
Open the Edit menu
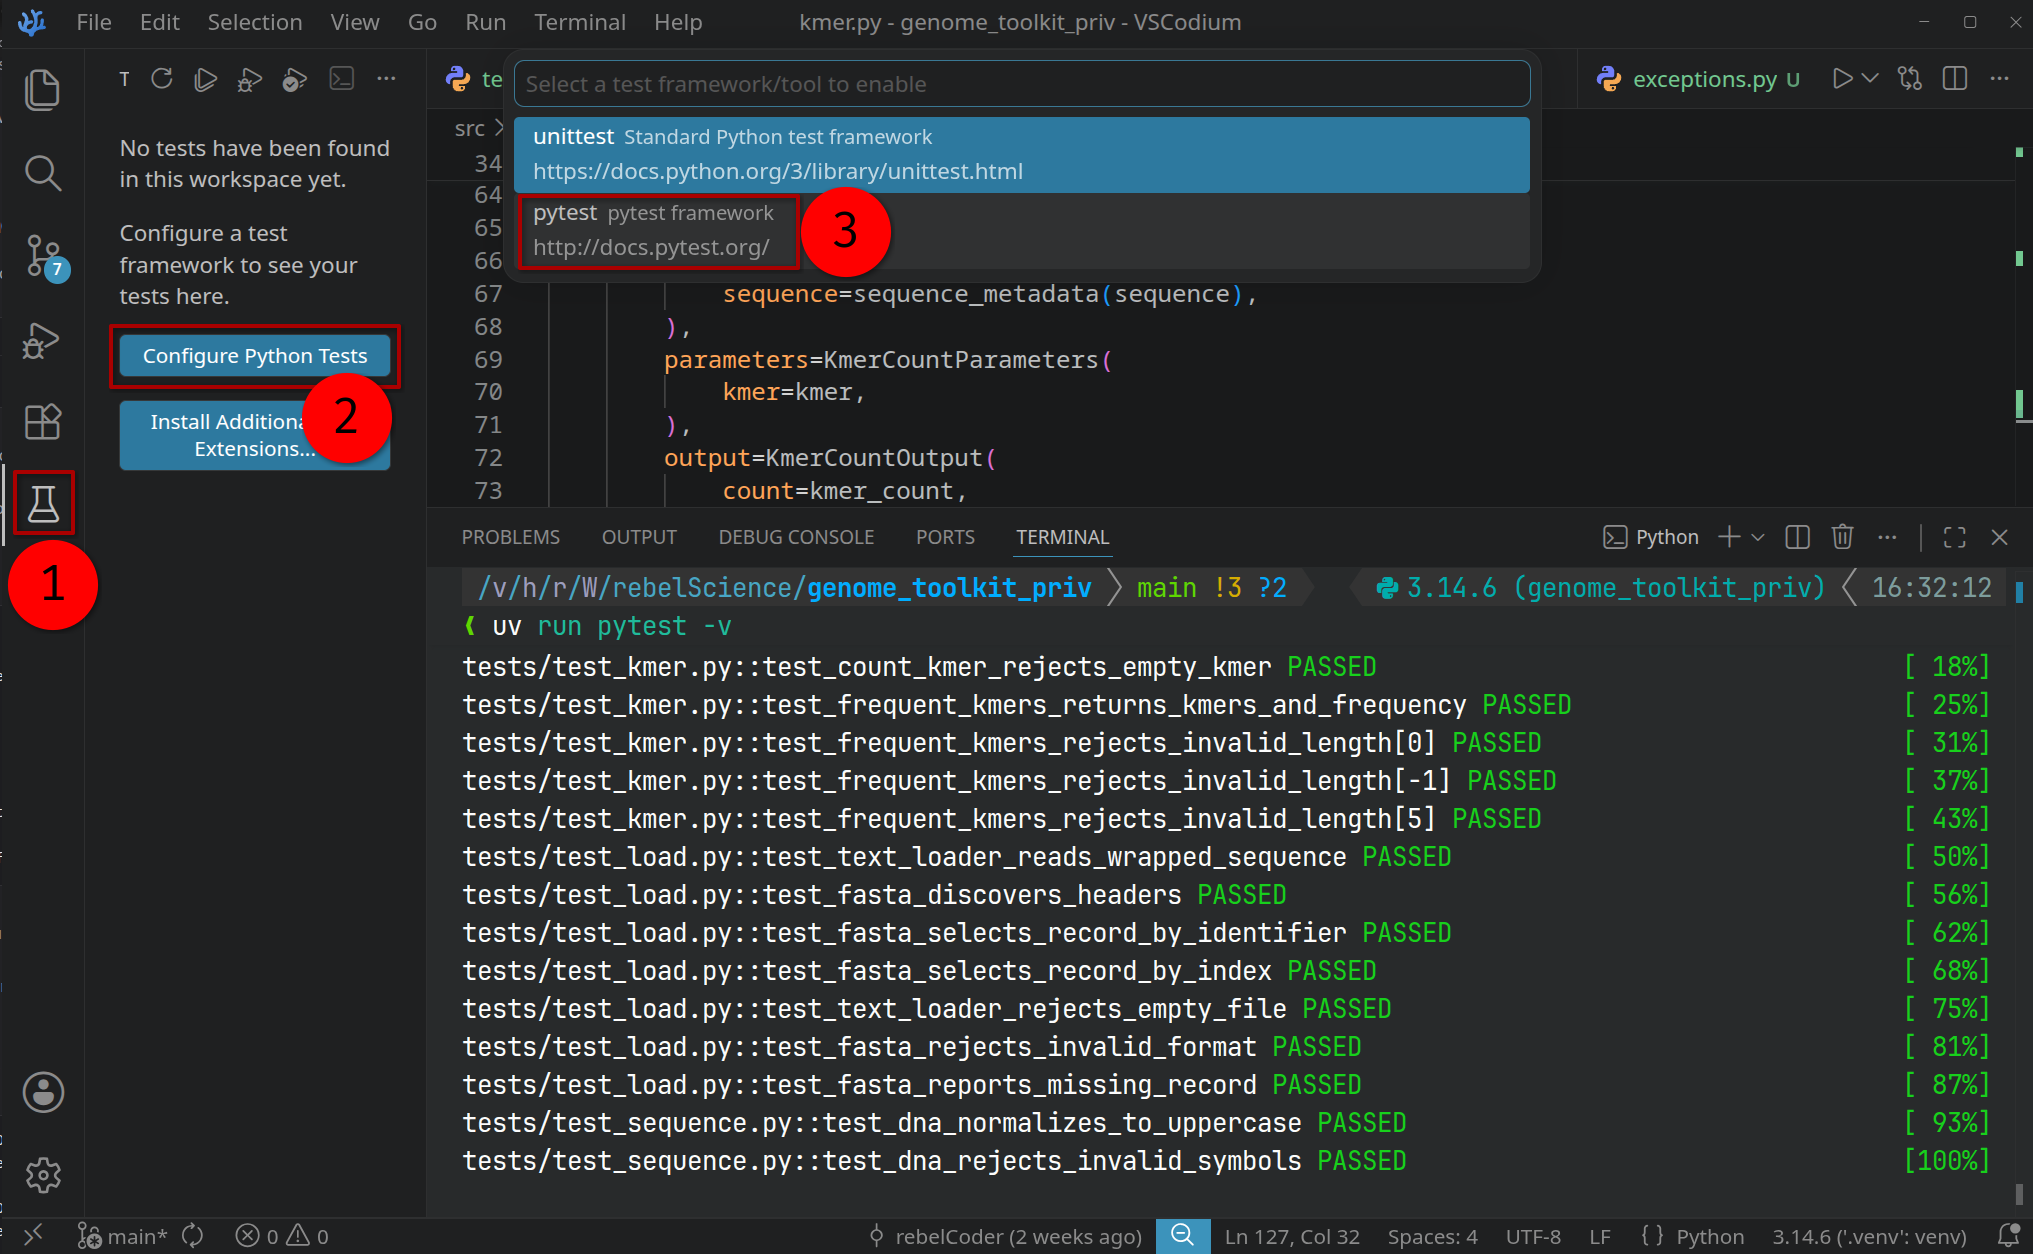[160, 22]
